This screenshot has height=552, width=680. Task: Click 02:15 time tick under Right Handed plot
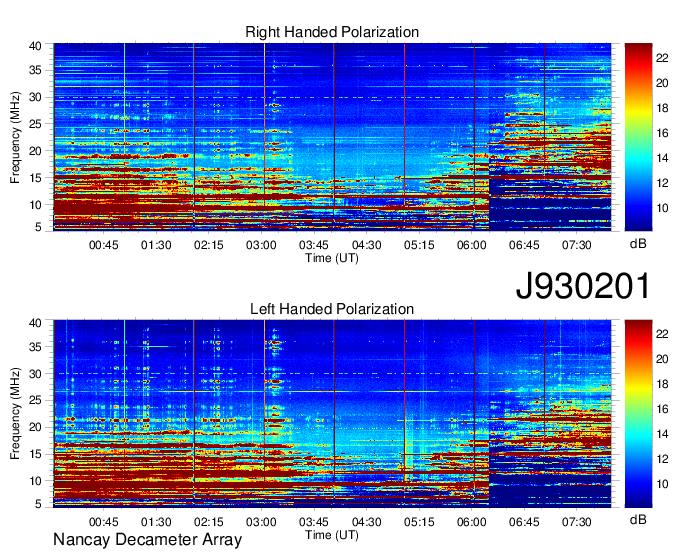pos(209,245)
